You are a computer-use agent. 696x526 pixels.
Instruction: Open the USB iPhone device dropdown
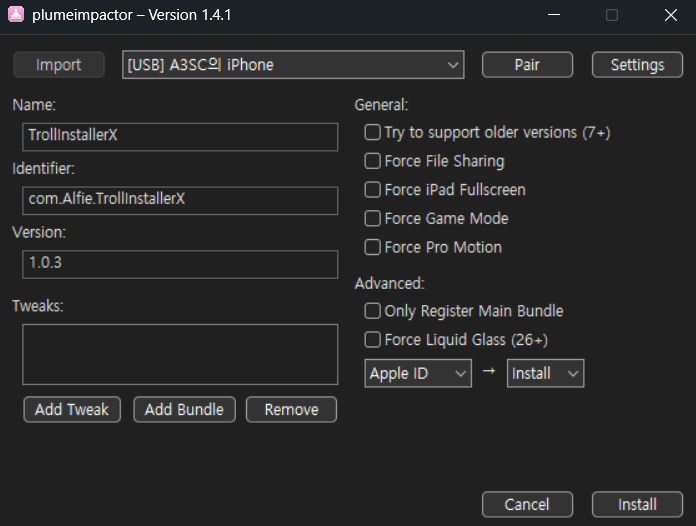point(293,65)
